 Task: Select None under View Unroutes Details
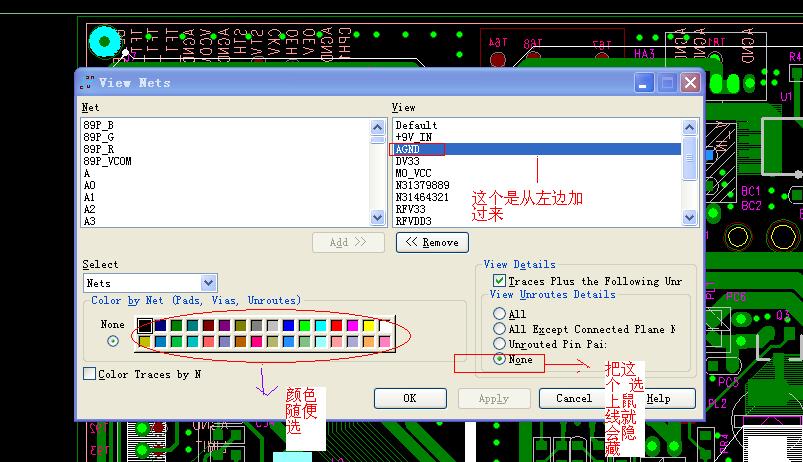tap(499, 359)
